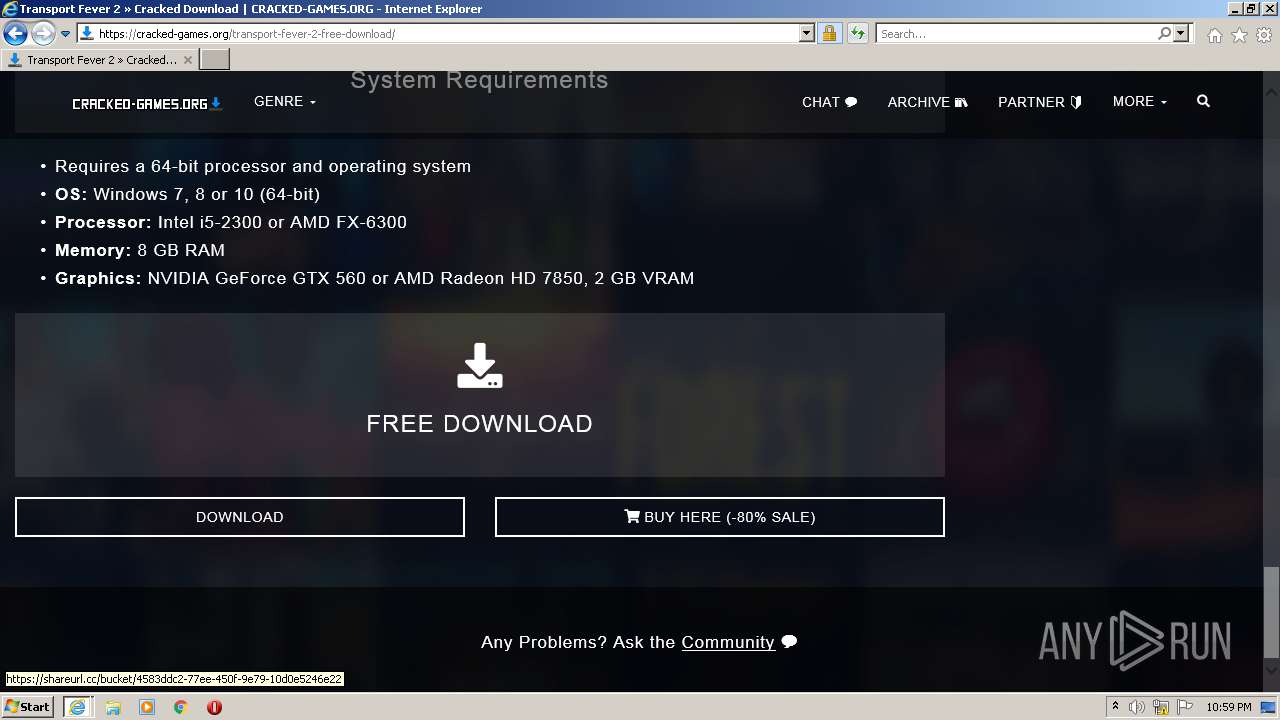The height and width of the screenshot is (720, 1280).
Task: Open the CHAT menu item
Action: pyautogui.click(x=830, y=102)
